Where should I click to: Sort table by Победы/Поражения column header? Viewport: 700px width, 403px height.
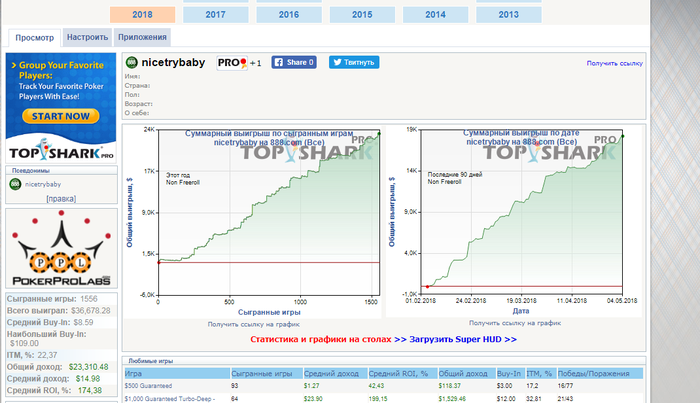point(600,374)
